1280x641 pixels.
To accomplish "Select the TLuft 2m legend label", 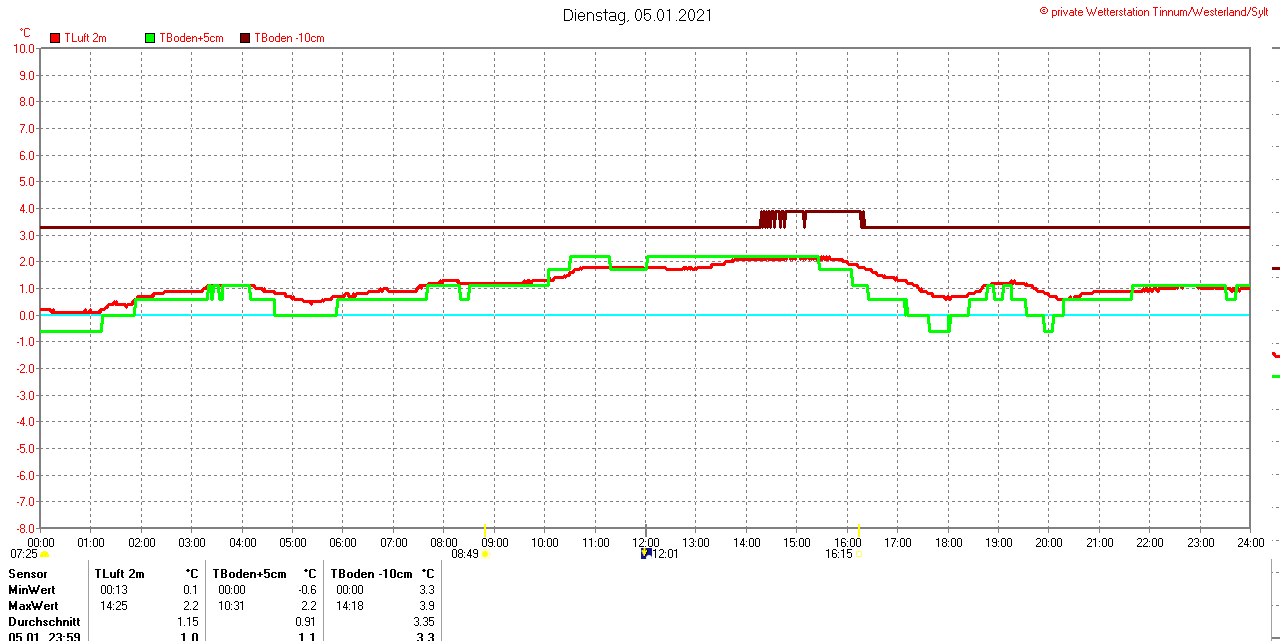I will click(x=85, y=38).
